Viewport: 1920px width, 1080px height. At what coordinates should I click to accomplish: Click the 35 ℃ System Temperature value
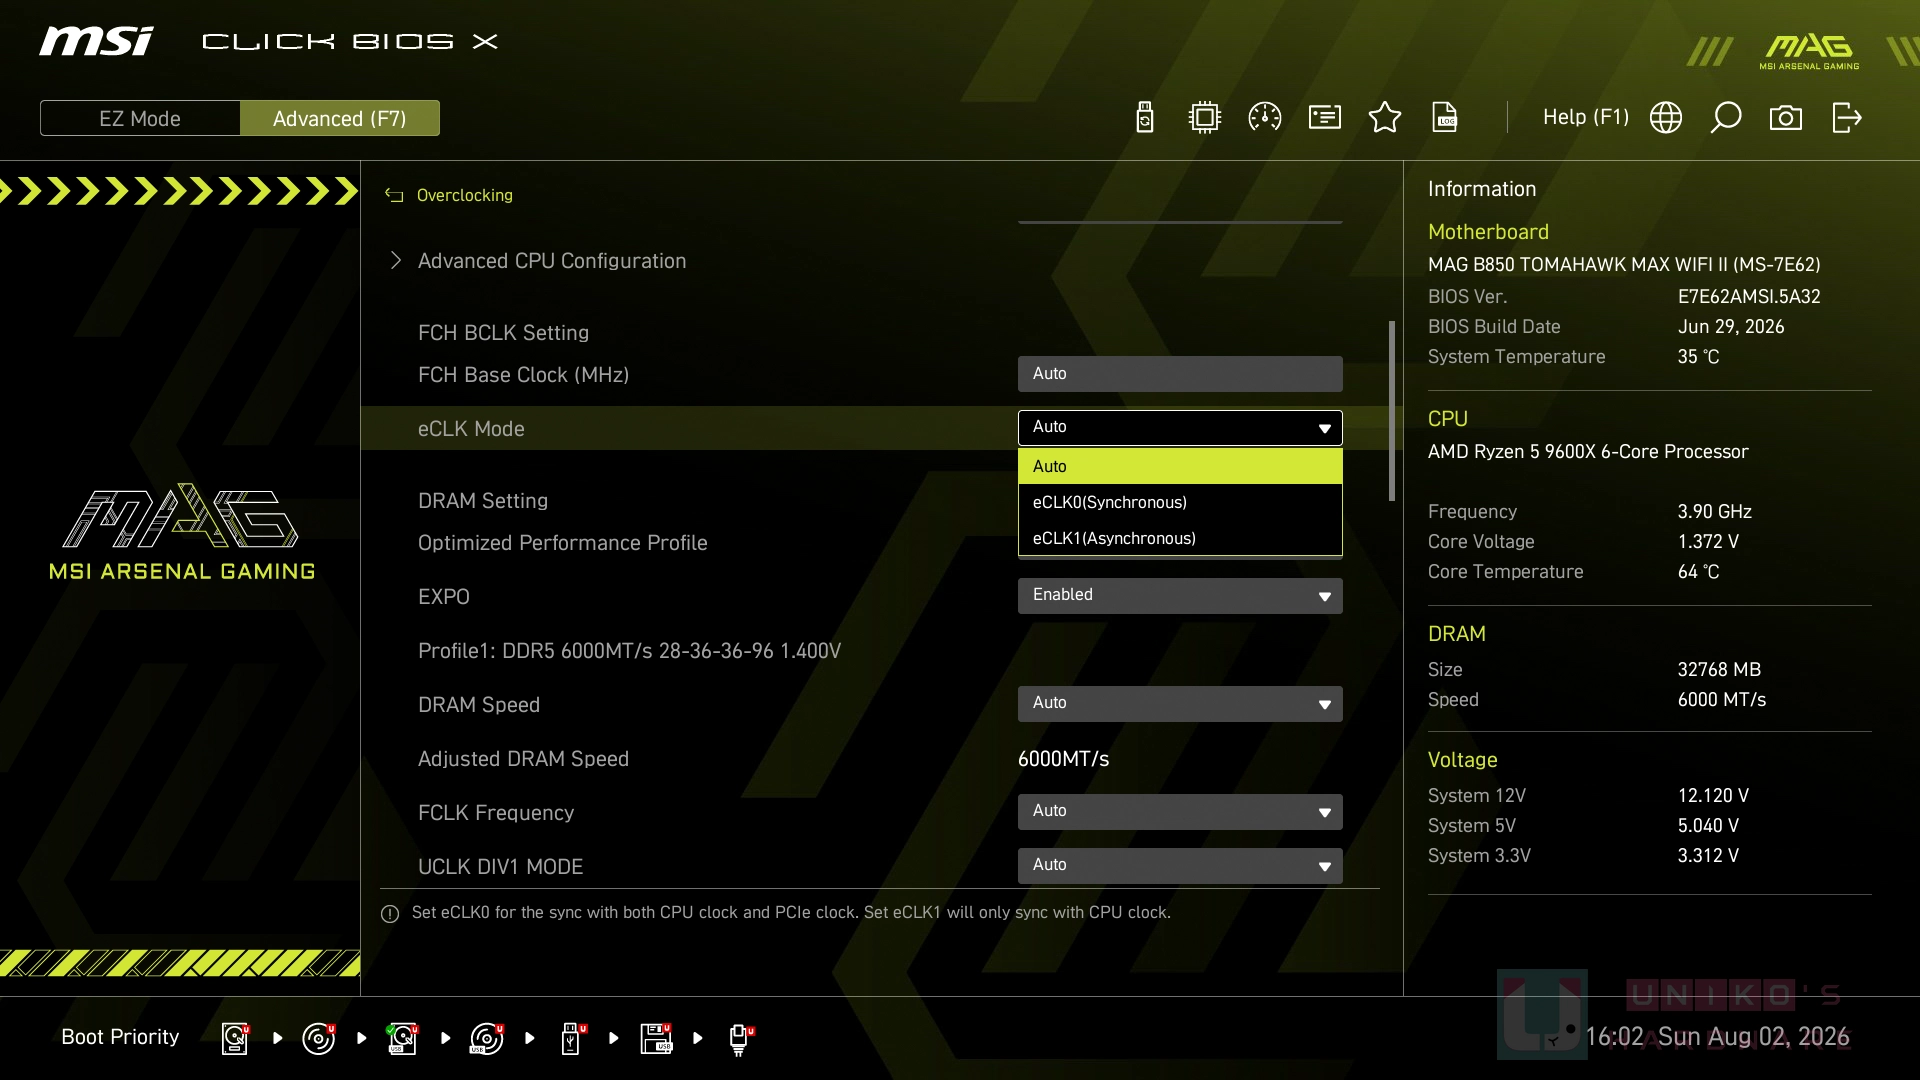[1698, 357]
